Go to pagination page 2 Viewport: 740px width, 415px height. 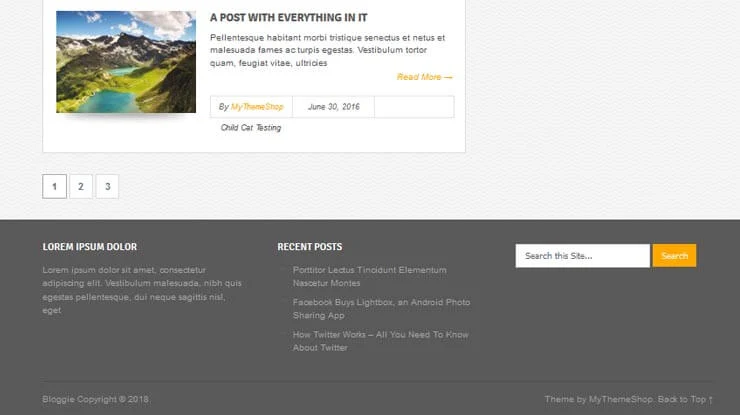click(x=81, y=186)
